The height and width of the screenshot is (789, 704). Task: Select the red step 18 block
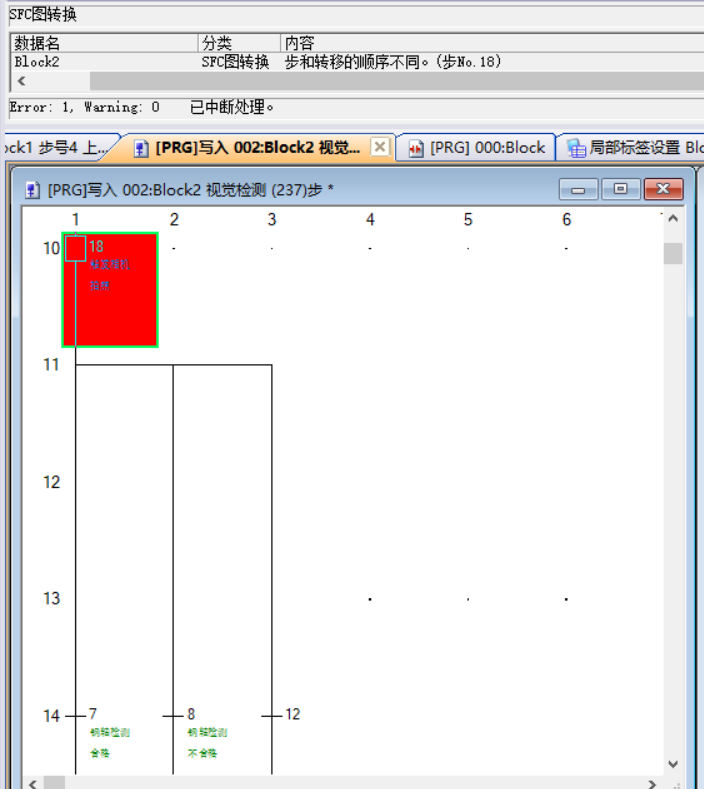(110, 290)
